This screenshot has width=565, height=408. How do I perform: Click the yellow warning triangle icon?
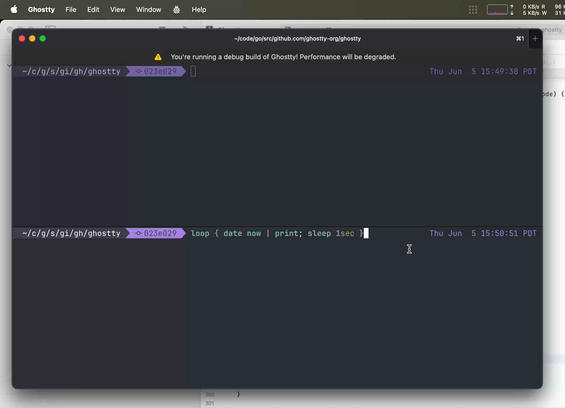point(158,57)
